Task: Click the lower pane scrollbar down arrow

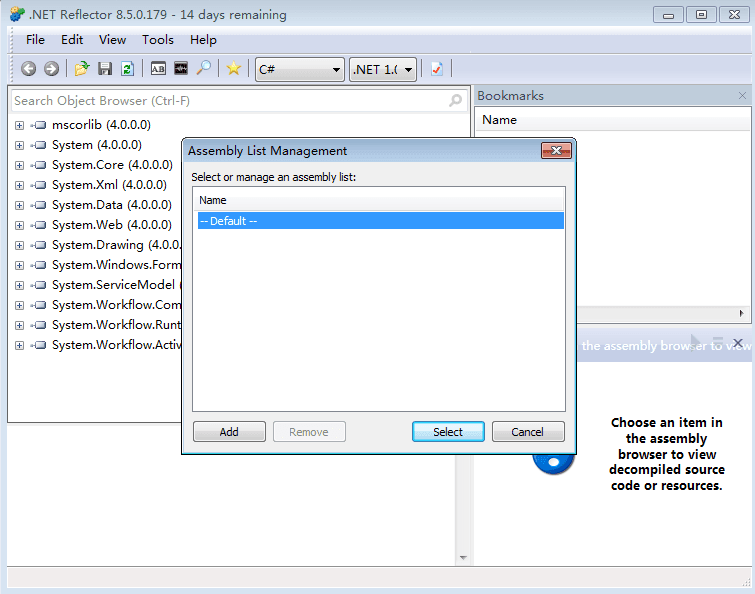Action: (x=463, y=557)
